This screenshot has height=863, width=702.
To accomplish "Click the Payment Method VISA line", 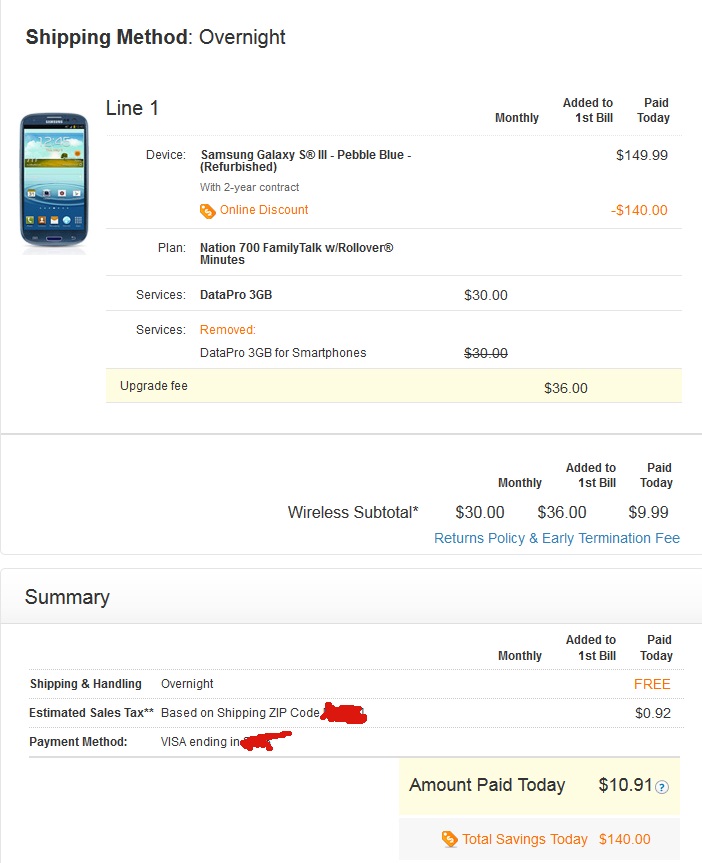I will click(160, 741).
